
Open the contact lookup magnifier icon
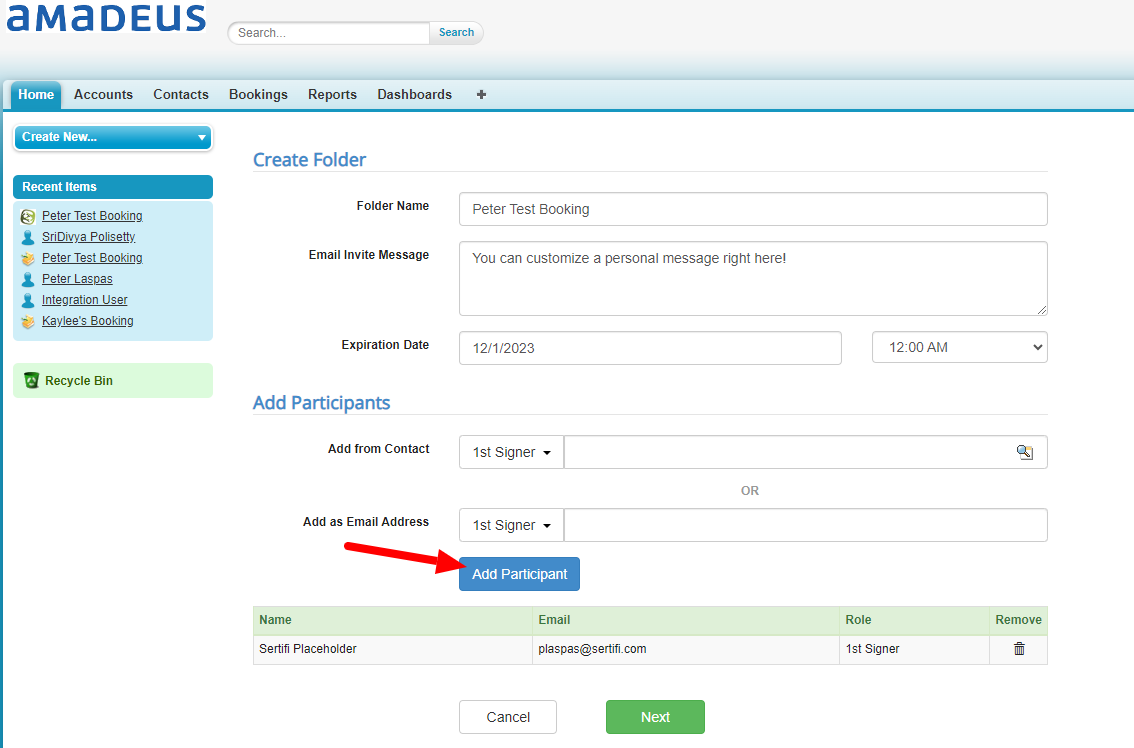click(1025, 452)
